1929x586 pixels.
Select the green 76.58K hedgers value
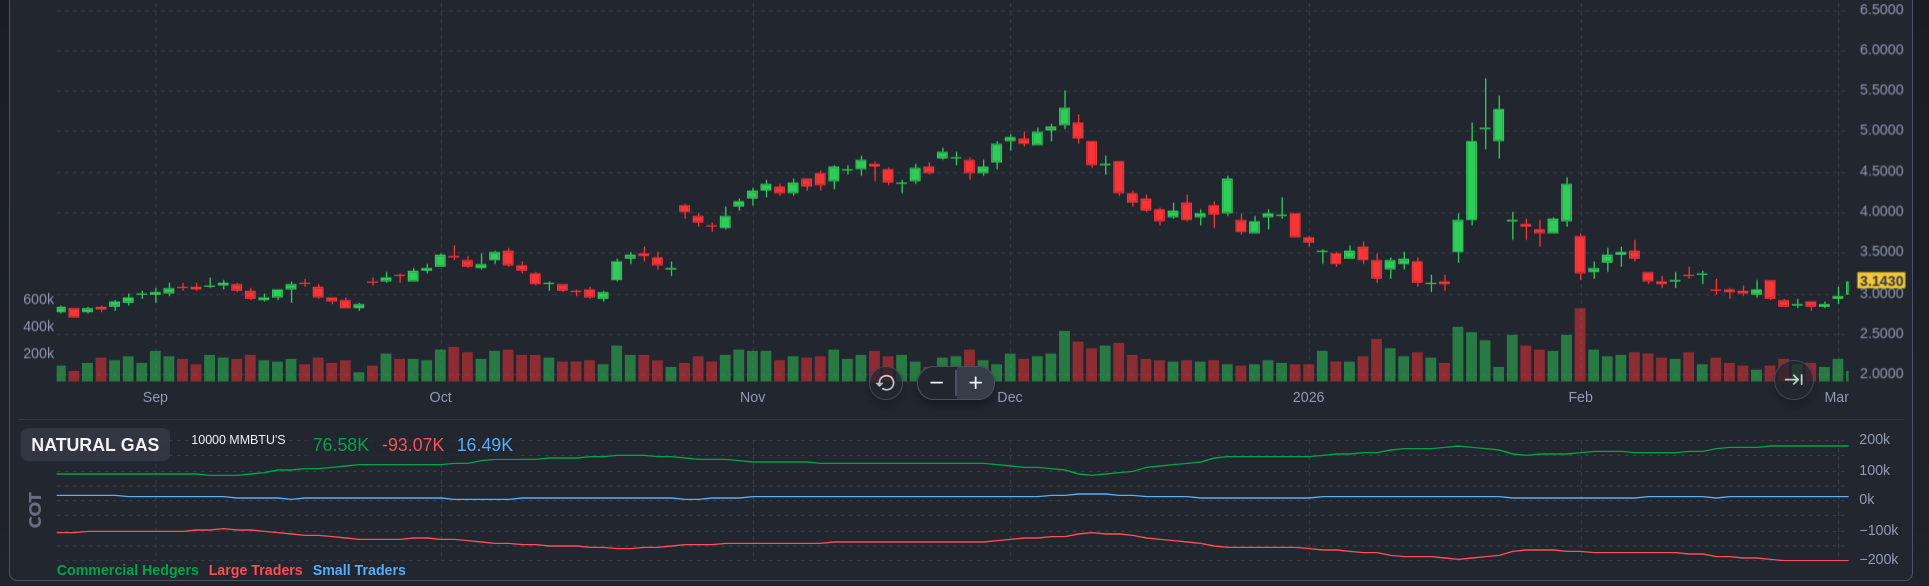click(x=340, y=445)
